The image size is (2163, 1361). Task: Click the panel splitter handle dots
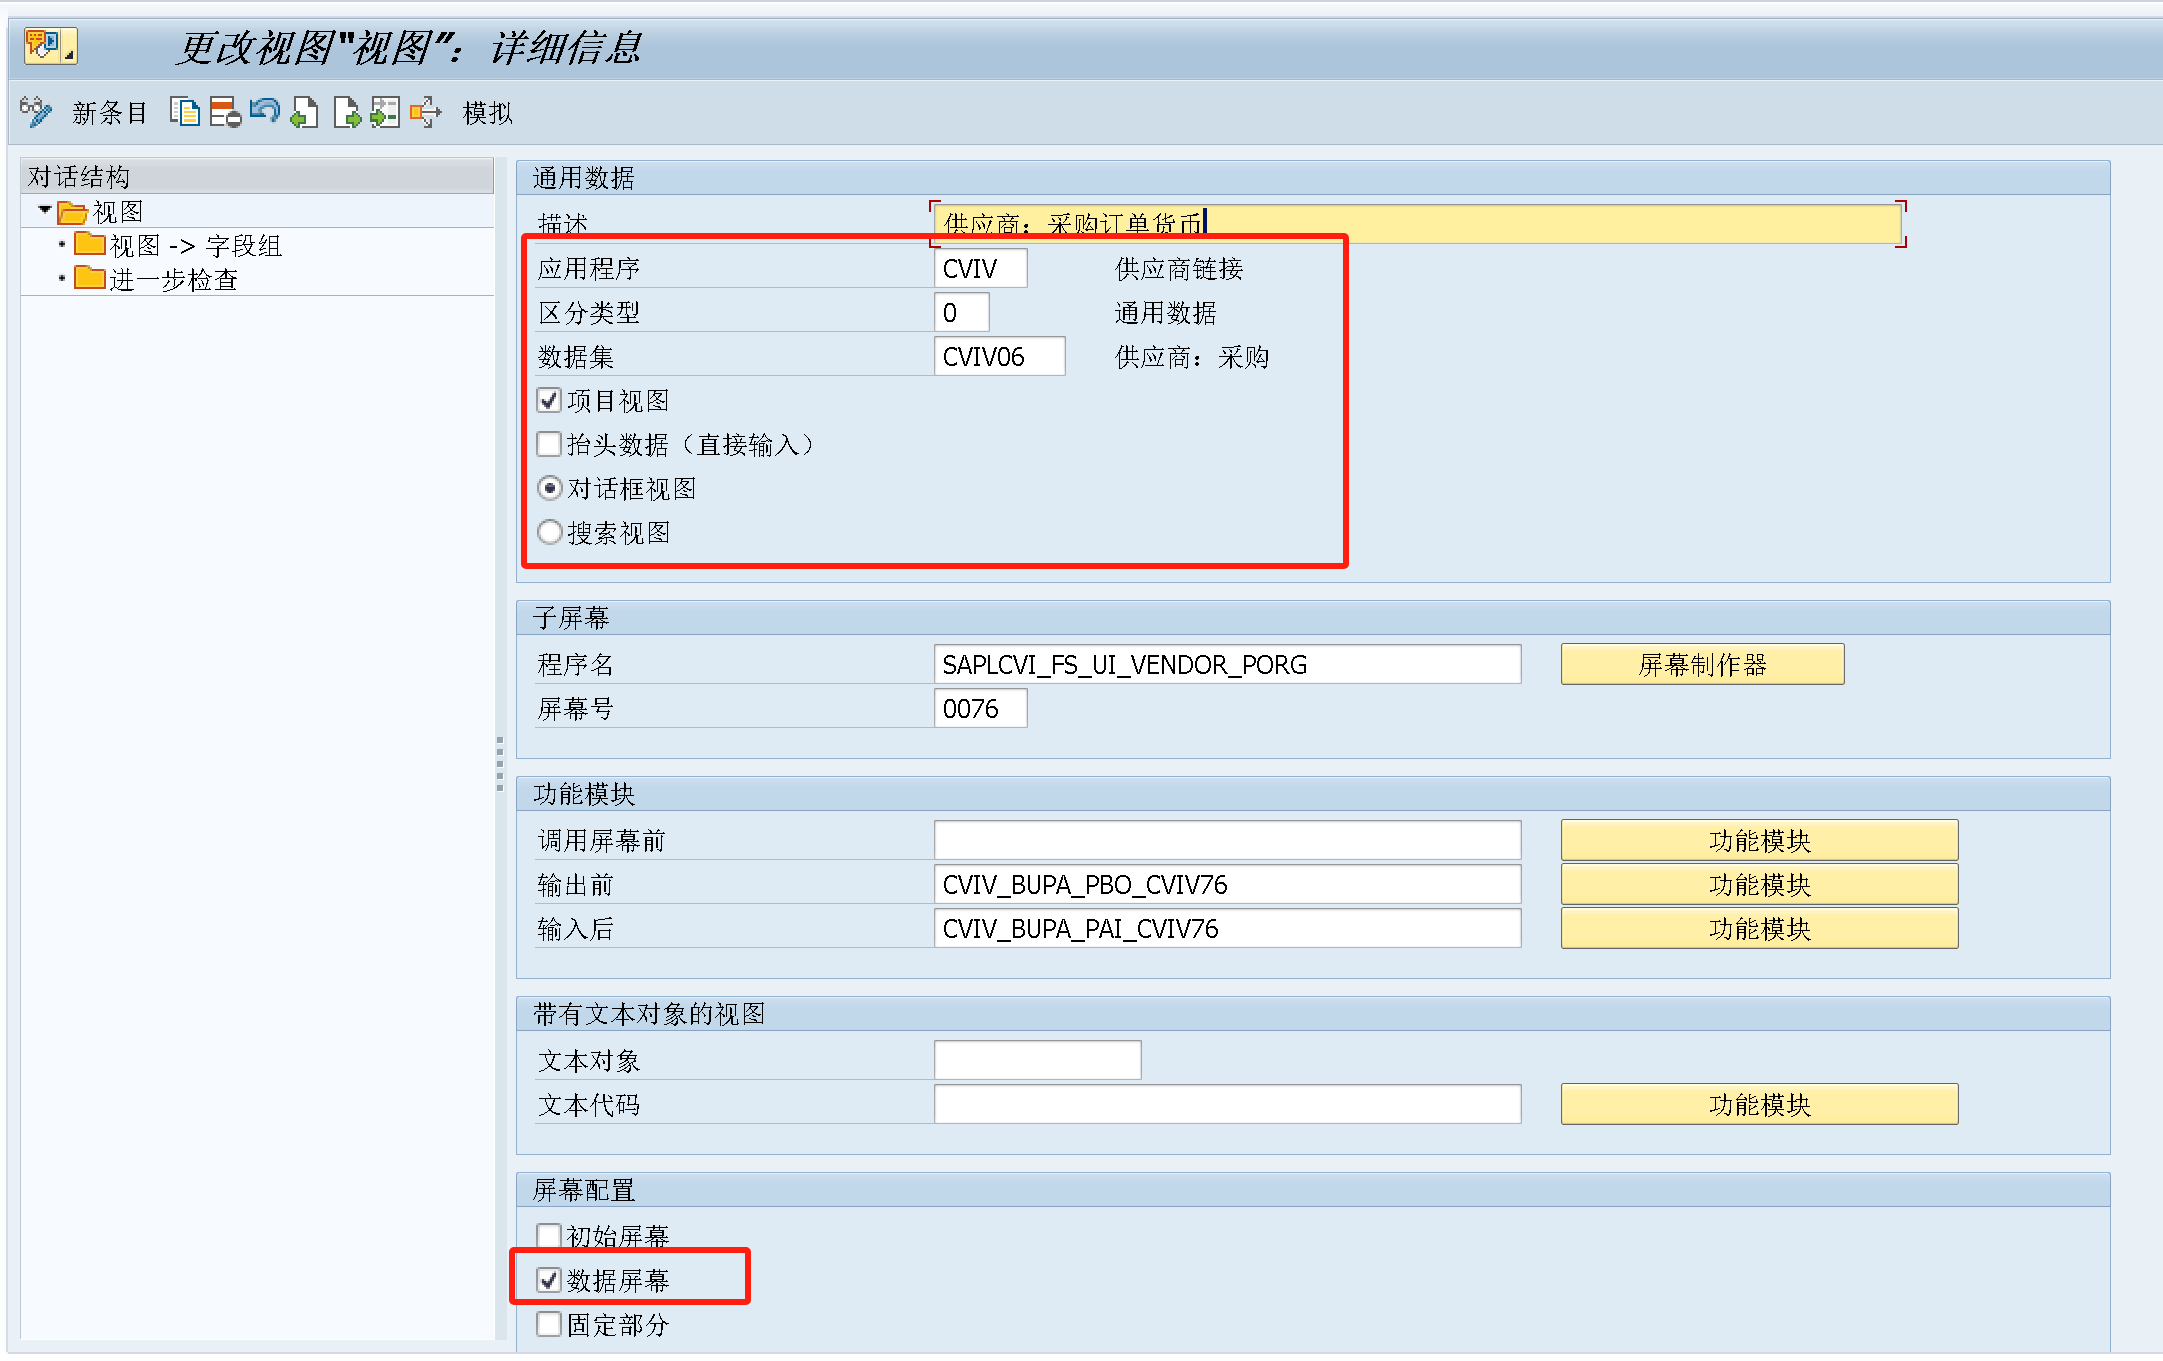[x=500, y=764]
